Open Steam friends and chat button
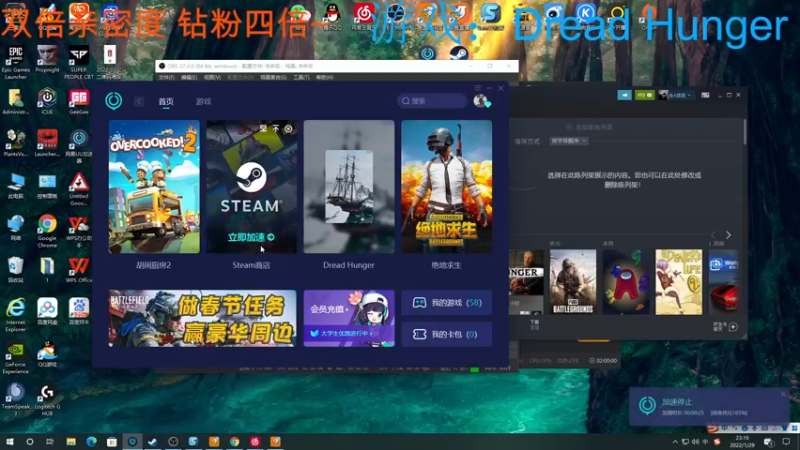The width and height of the screenshot is (800, 450). [x=724, y=327]
